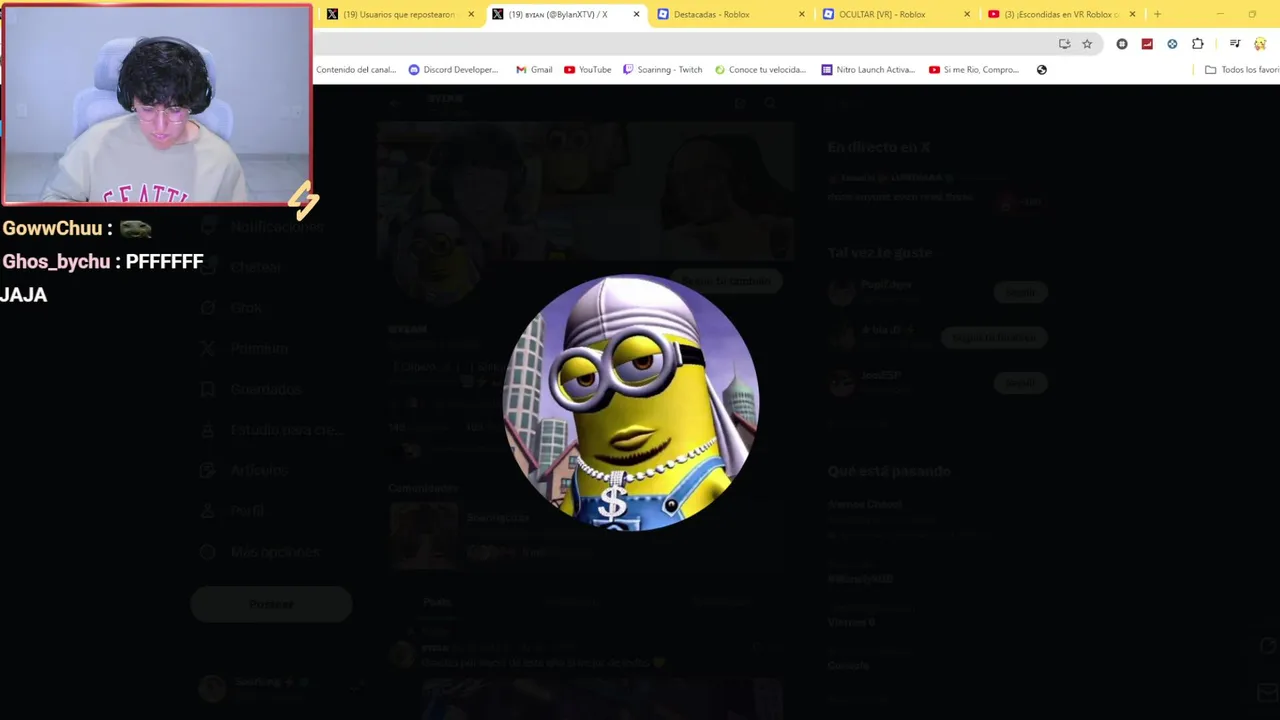This screenshot has width=1280, height=720.
Task: Switch to the 'Destacadas - Roblox' tab
Action: pos(730,14)
